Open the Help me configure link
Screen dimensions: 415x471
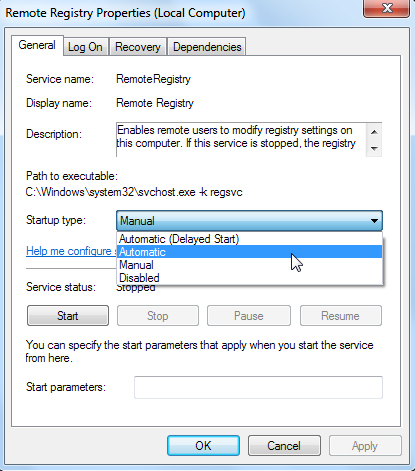point(71,251)
